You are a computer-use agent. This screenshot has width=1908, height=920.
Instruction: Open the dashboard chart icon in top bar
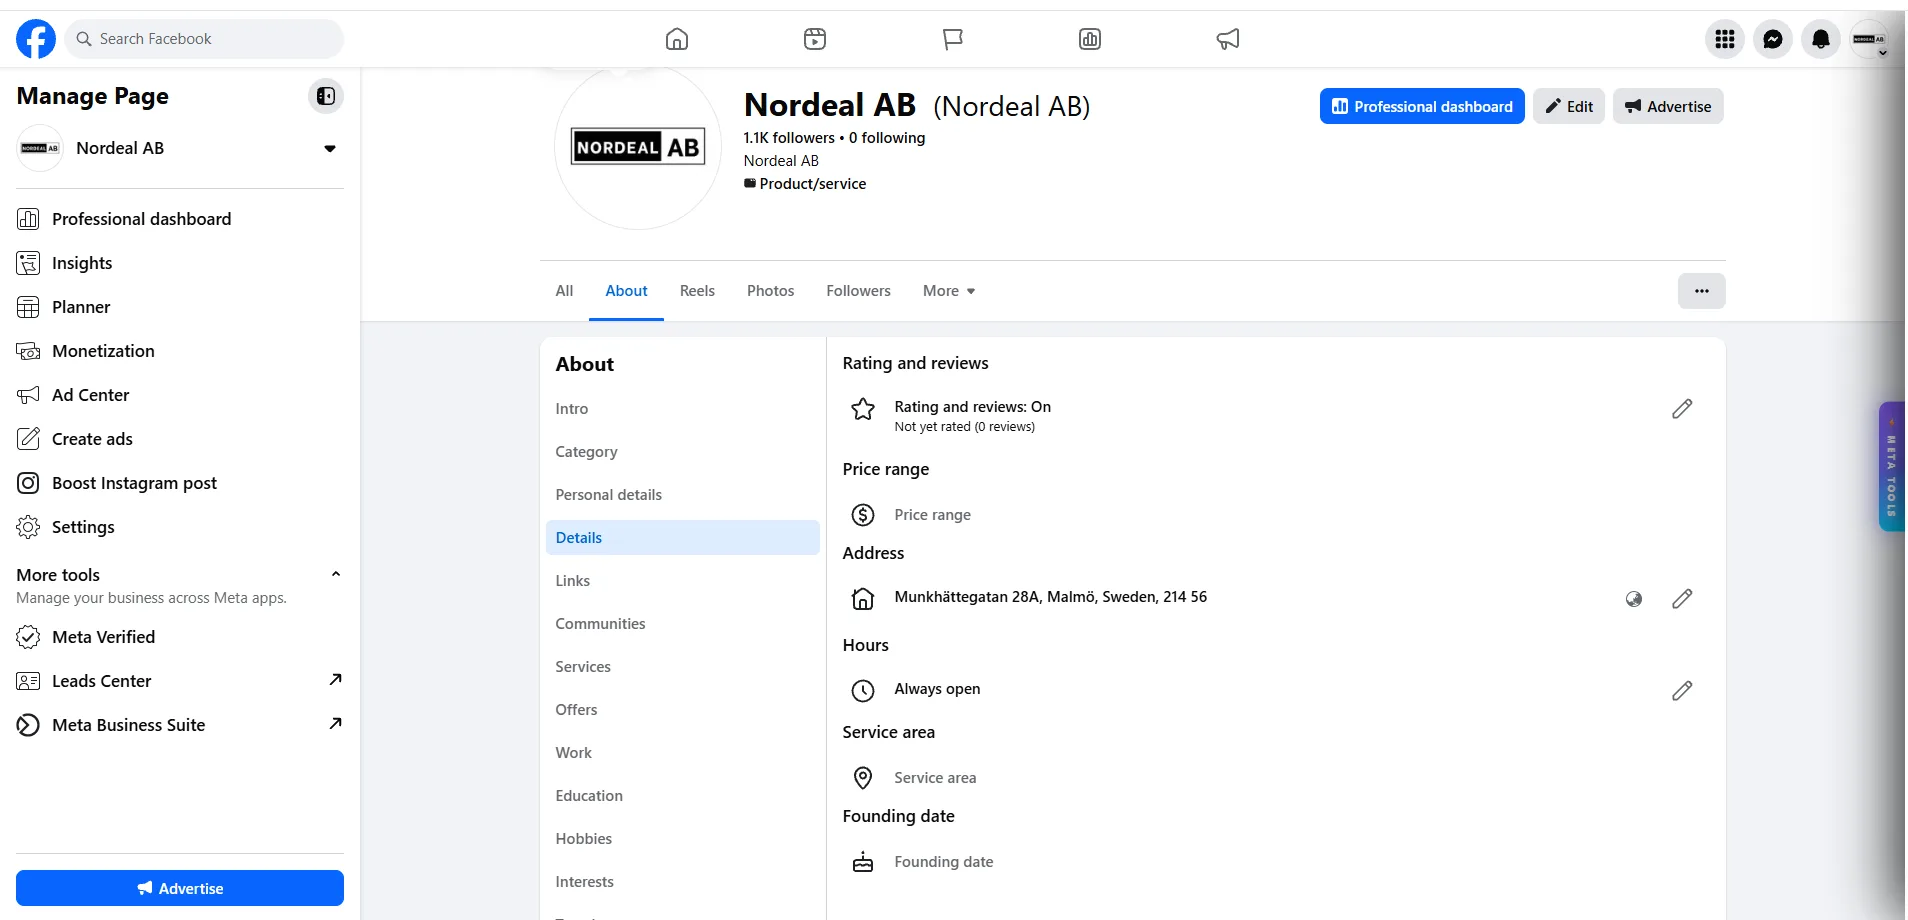coord(1090,39)
